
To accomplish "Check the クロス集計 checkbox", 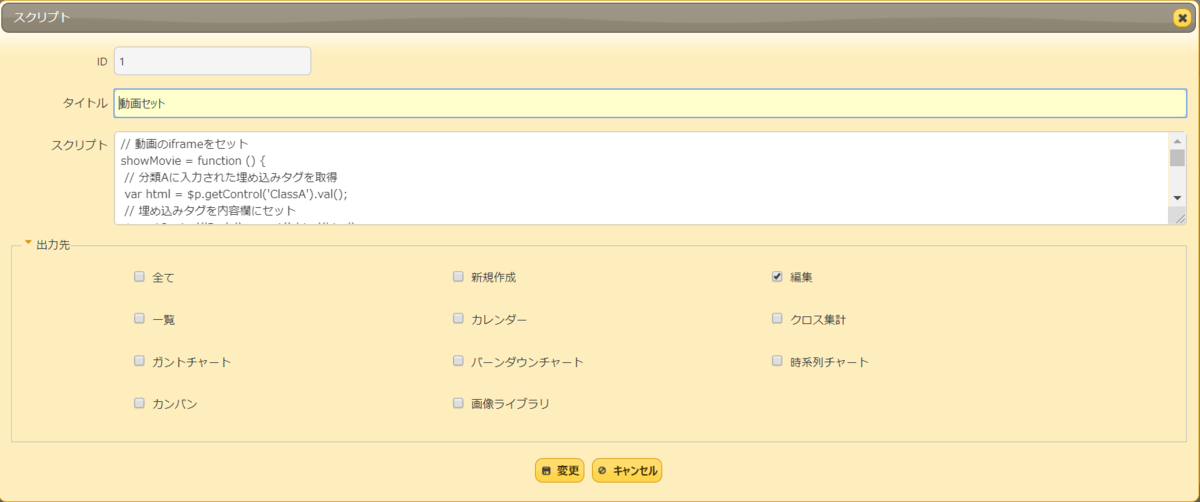I will point(777,319).
